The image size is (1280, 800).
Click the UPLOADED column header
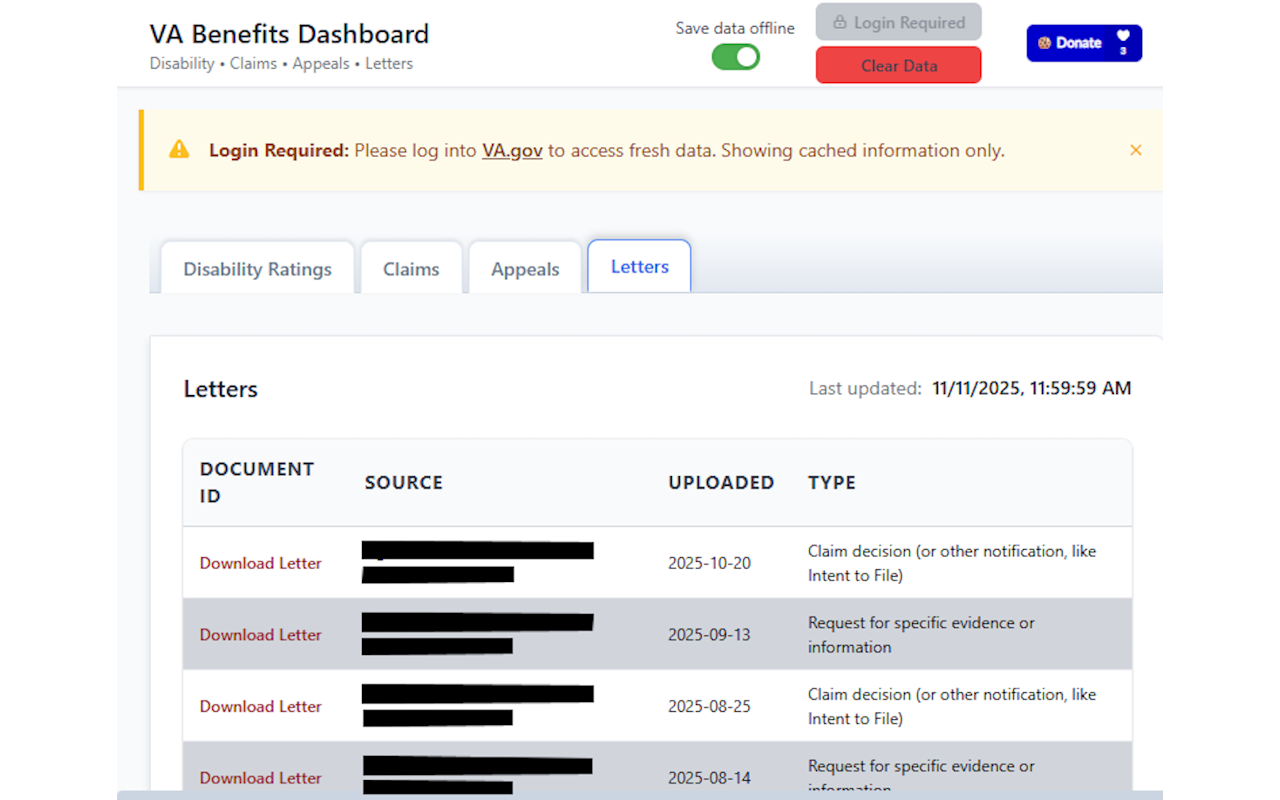(x=721, y=482)
